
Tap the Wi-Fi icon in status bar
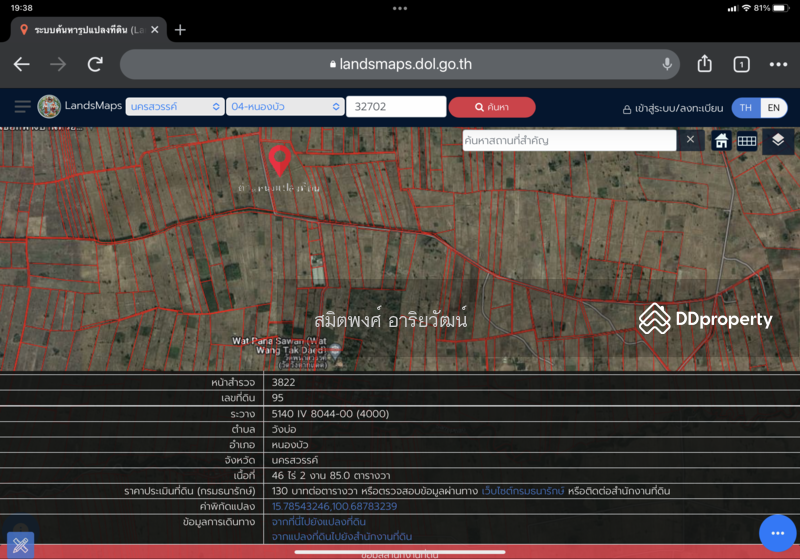pyautogui.click(x=746, y=8)
